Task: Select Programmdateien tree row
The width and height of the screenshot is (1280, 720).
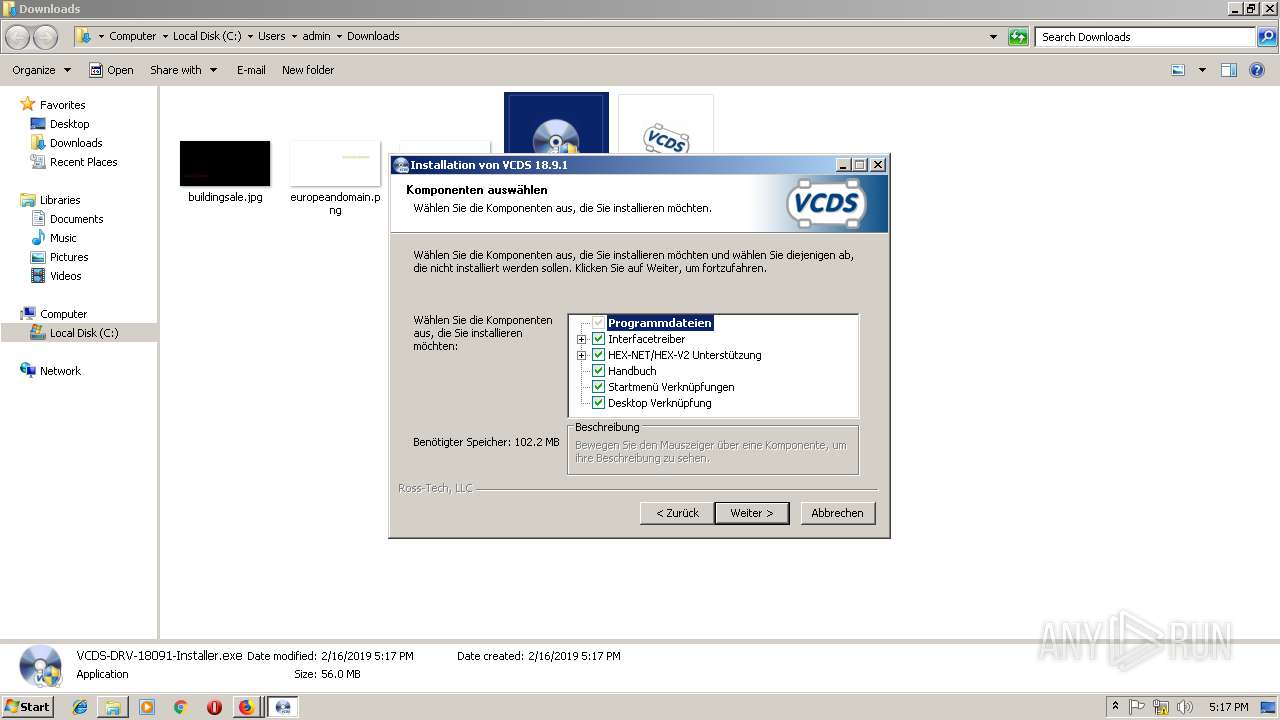Action: (660, 323)
